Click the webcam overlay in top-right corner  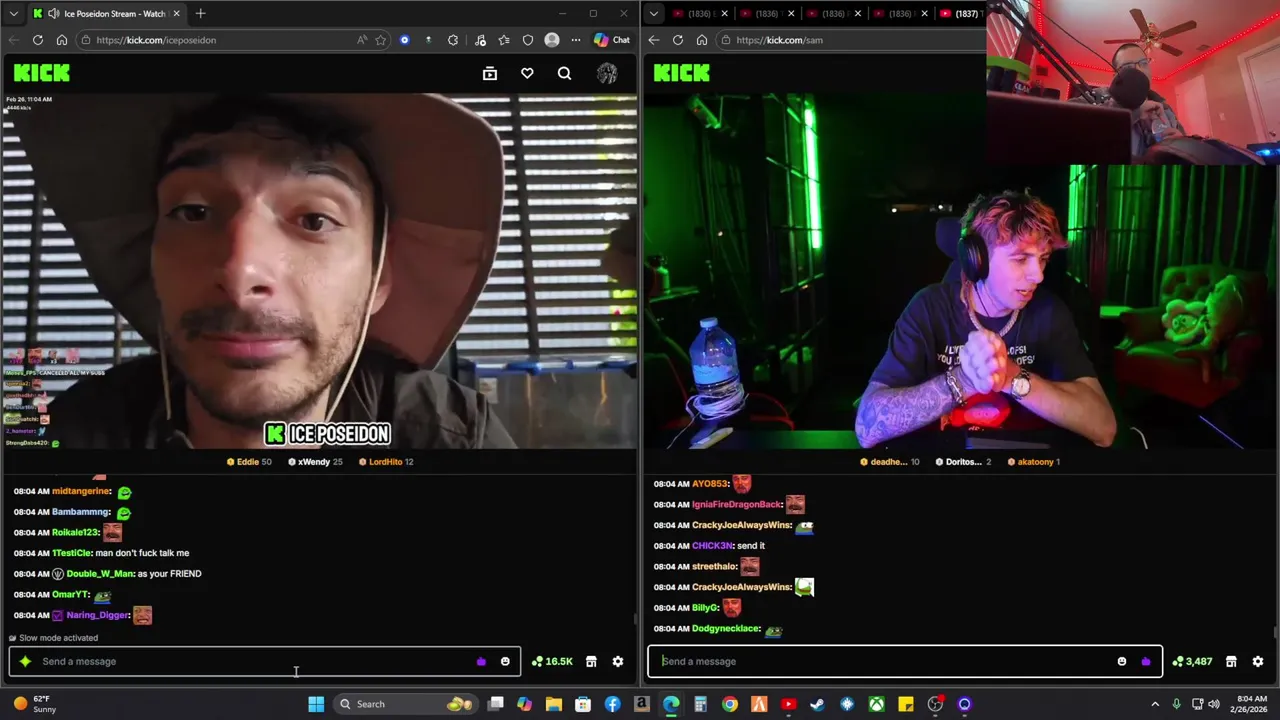(1133, 82)
